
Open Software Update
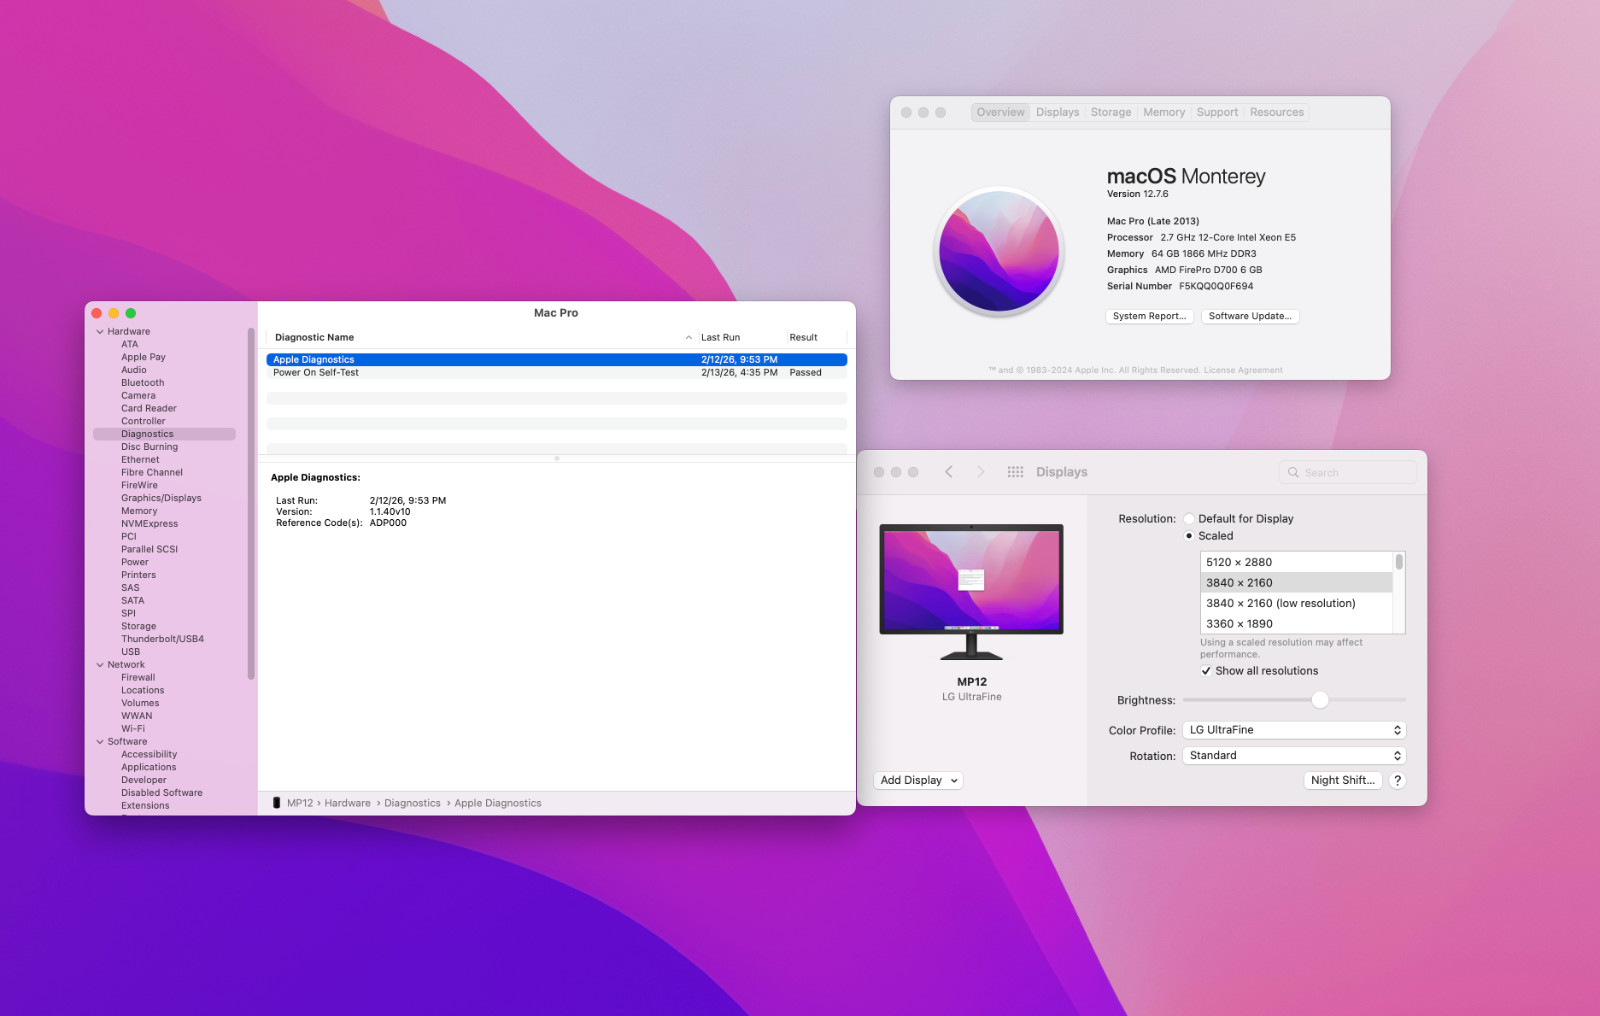point(1250,316)
